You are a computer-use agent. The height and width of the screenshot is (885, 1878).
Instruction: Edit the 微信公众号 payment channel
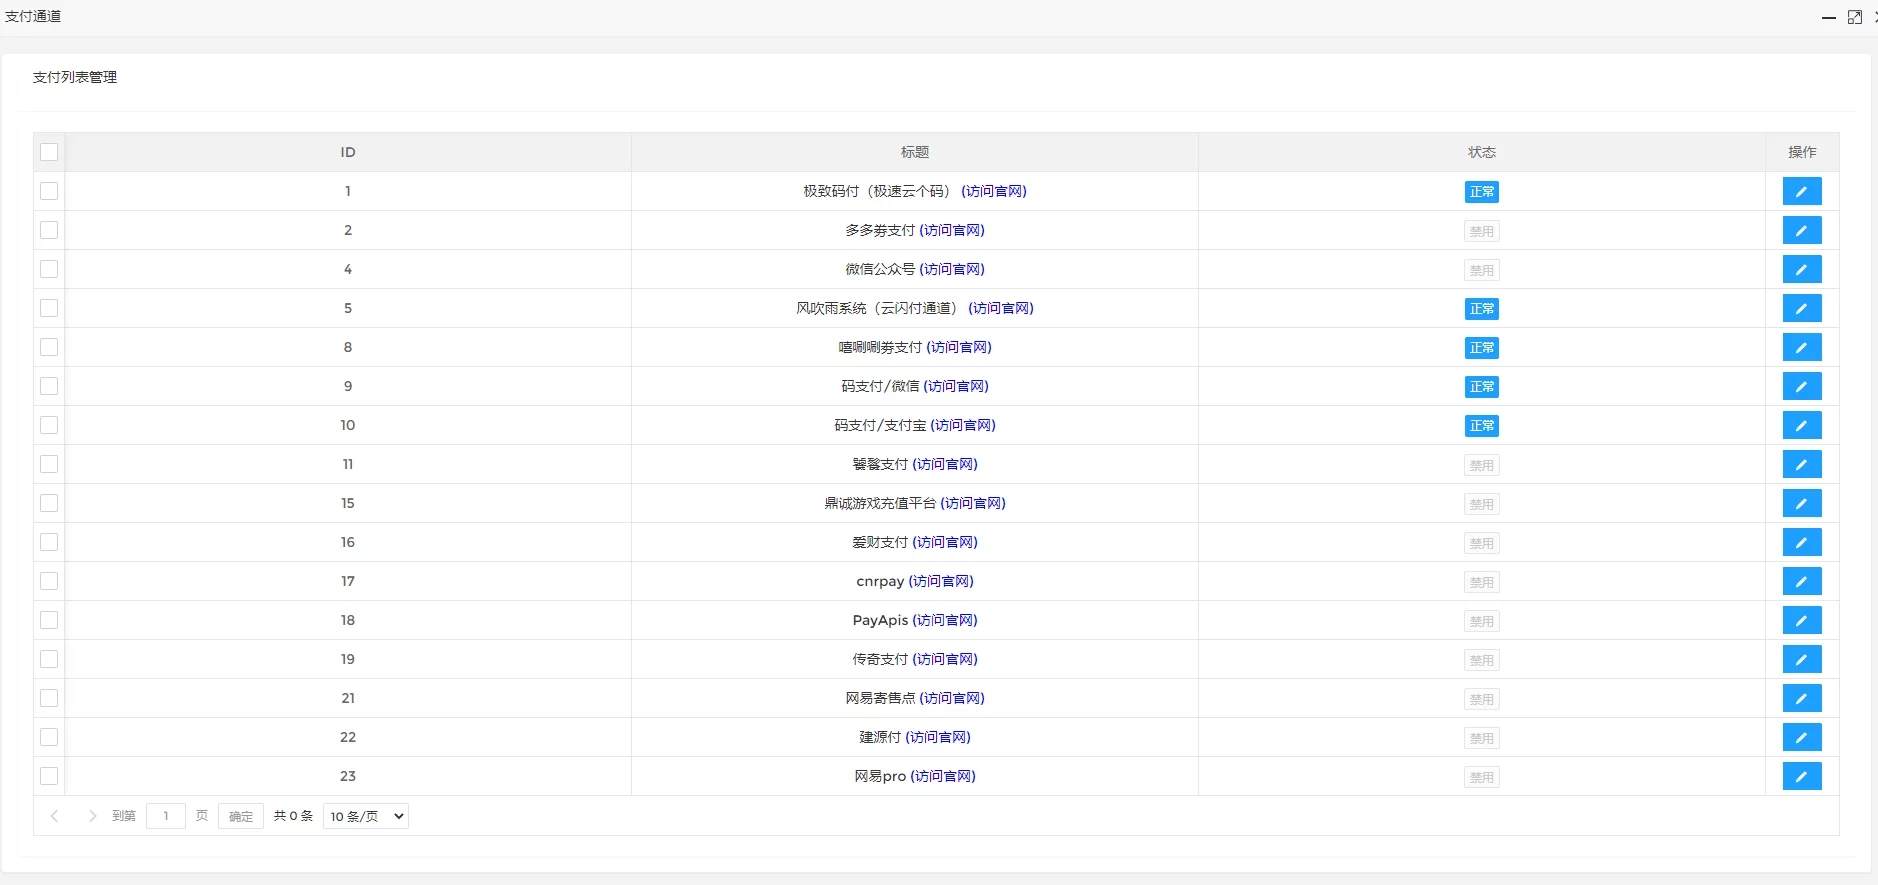[1801, 269]
